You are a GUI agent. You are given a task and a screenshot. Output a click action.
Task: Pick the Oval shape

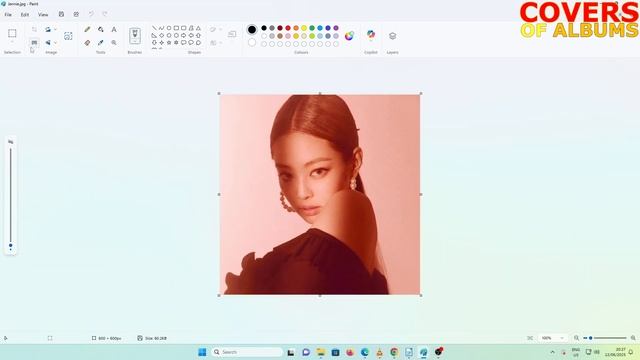169,28
